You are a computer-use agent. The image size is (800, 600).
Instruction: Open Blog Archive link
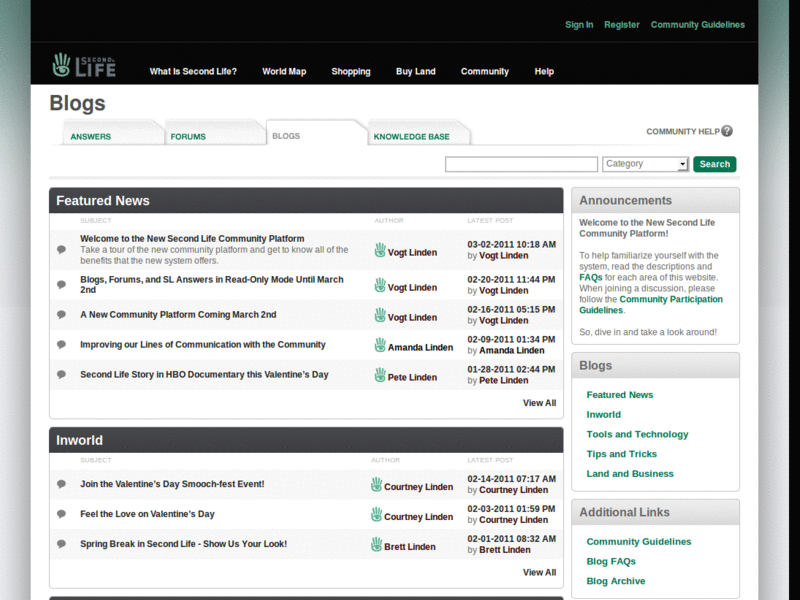[616, 581]
